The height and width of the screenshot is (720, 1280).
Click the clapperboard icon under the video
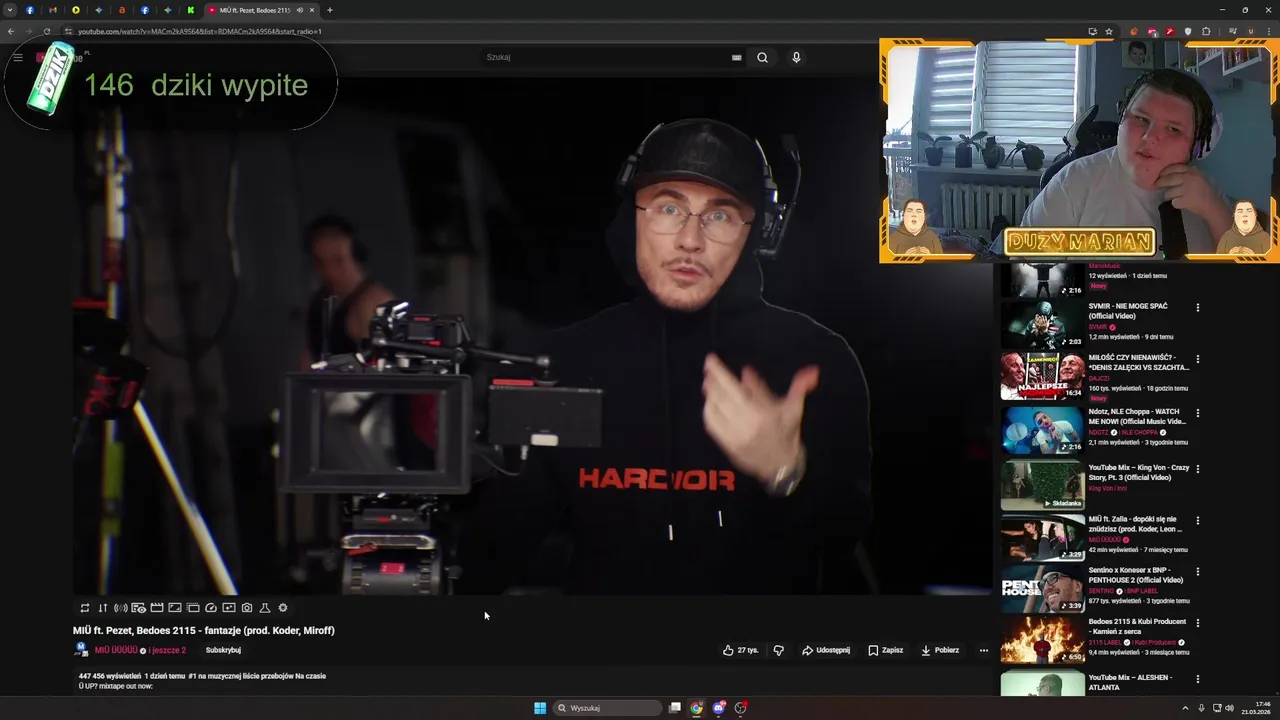[x=156, y=608]
